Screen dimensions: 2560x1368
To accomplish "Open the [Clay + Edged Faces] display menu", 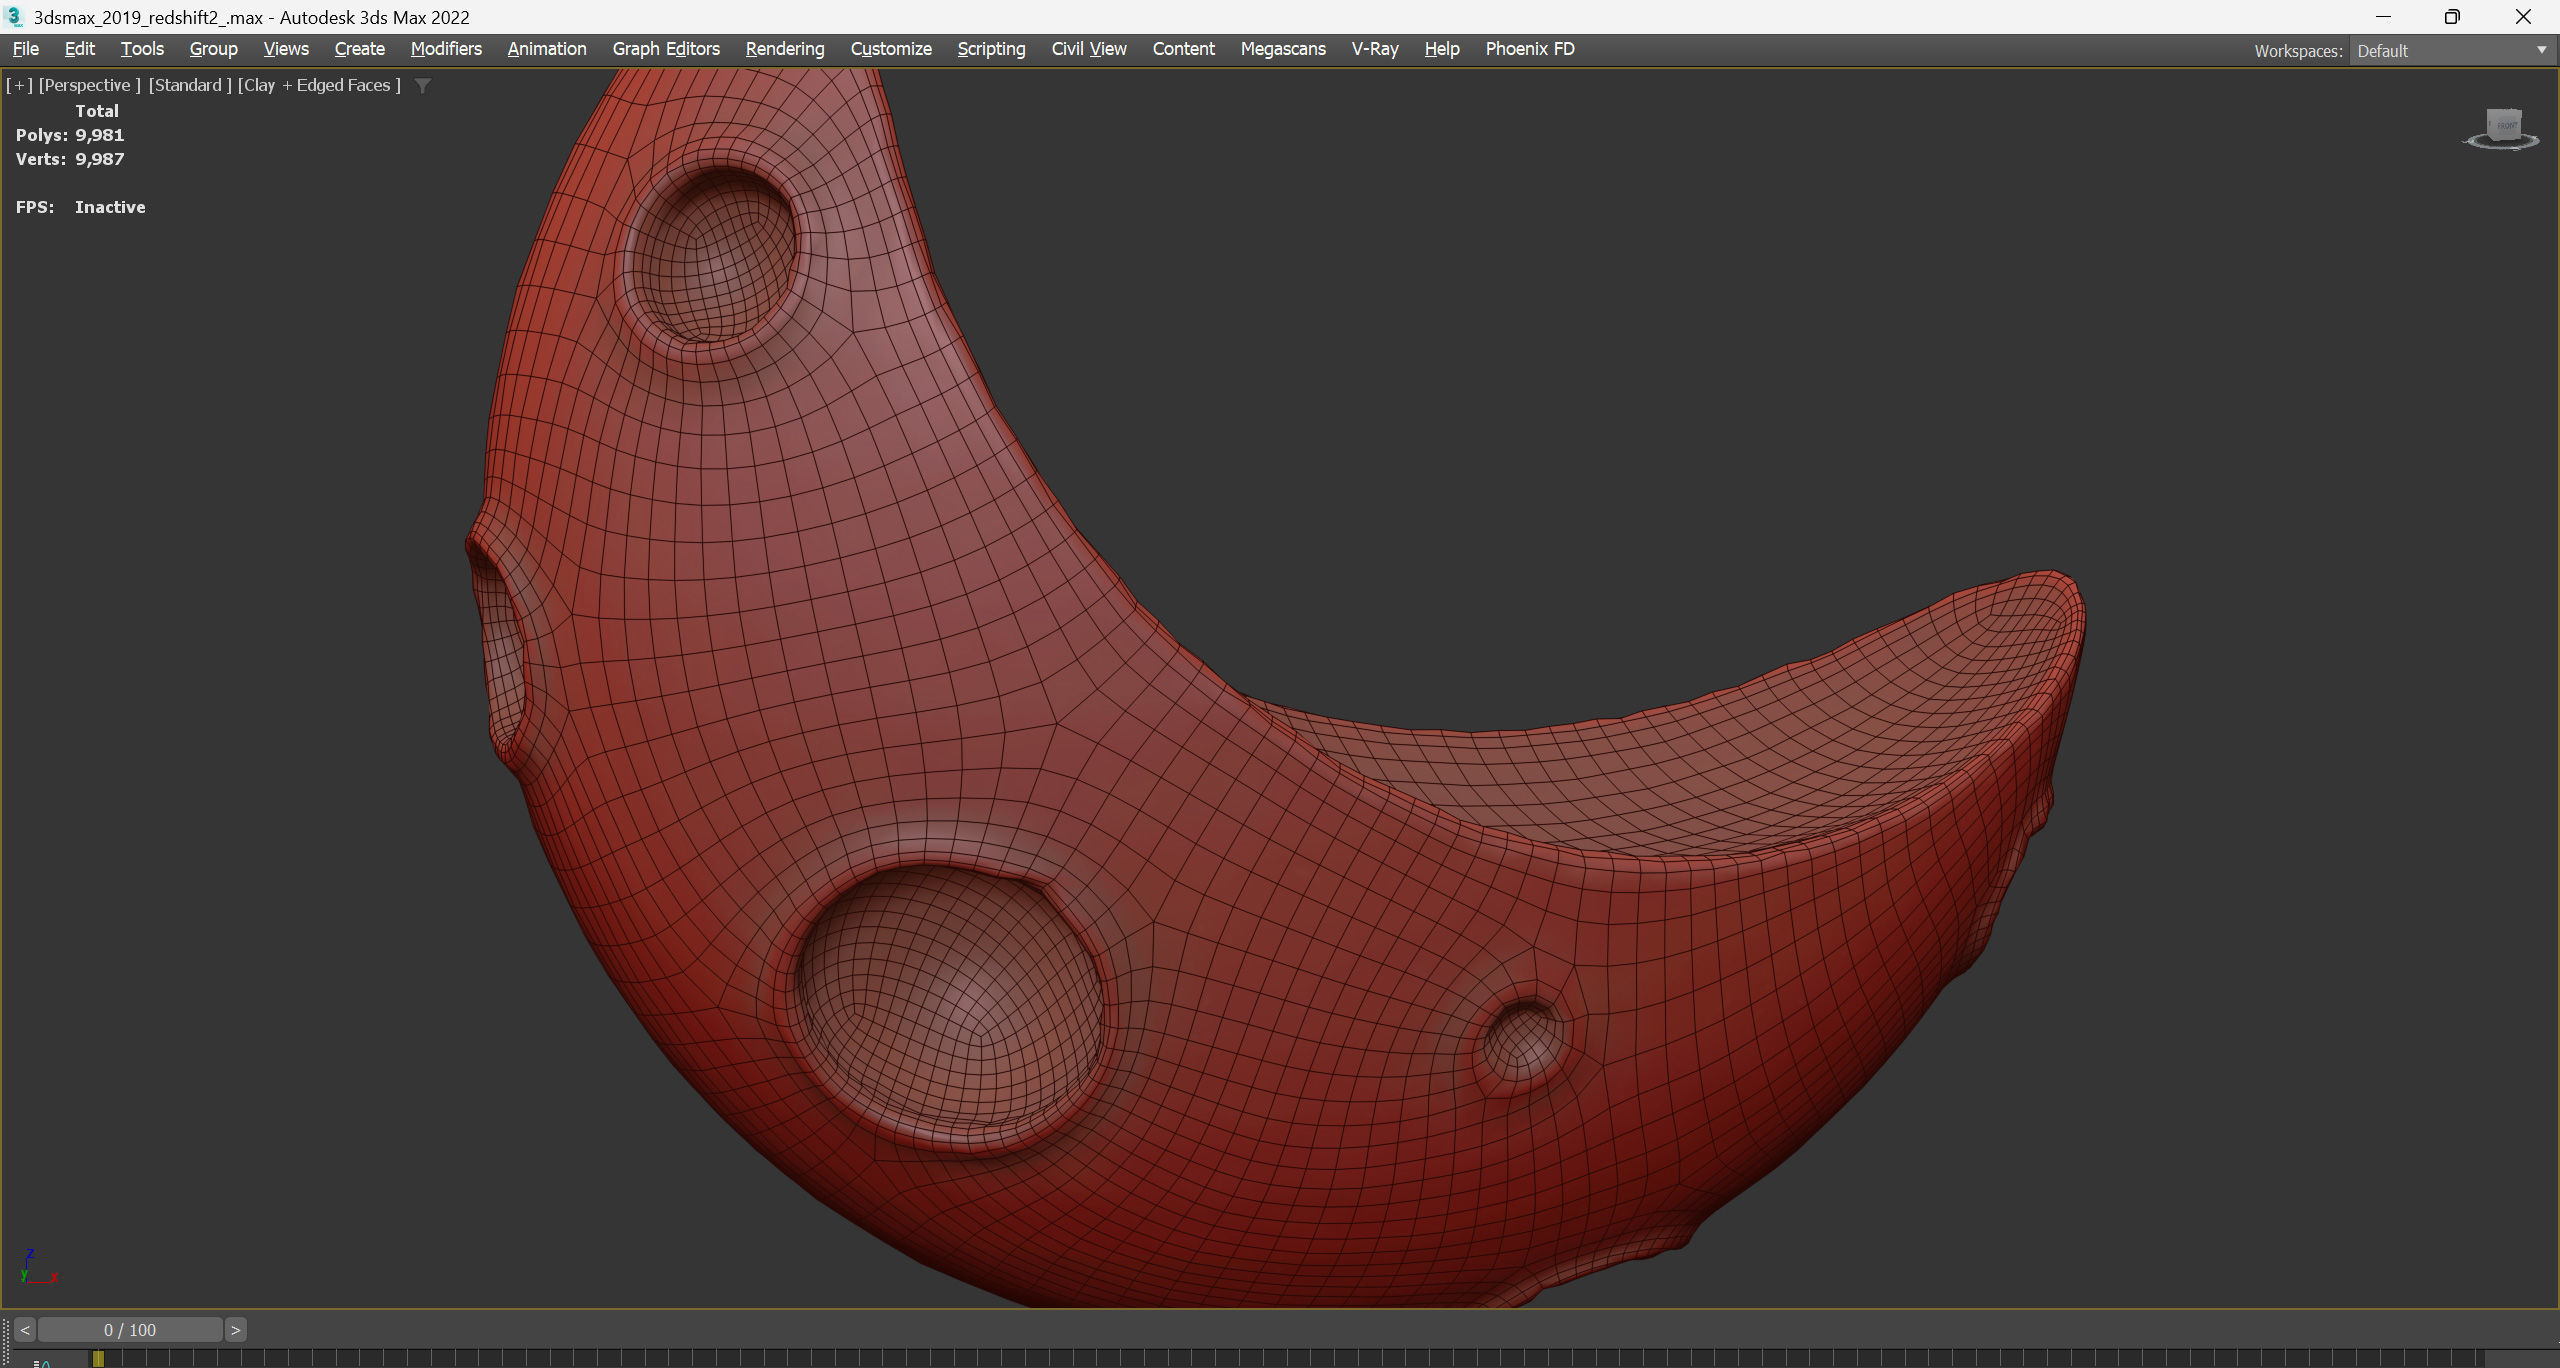I will pyautogui.click(x=319, y=86).
